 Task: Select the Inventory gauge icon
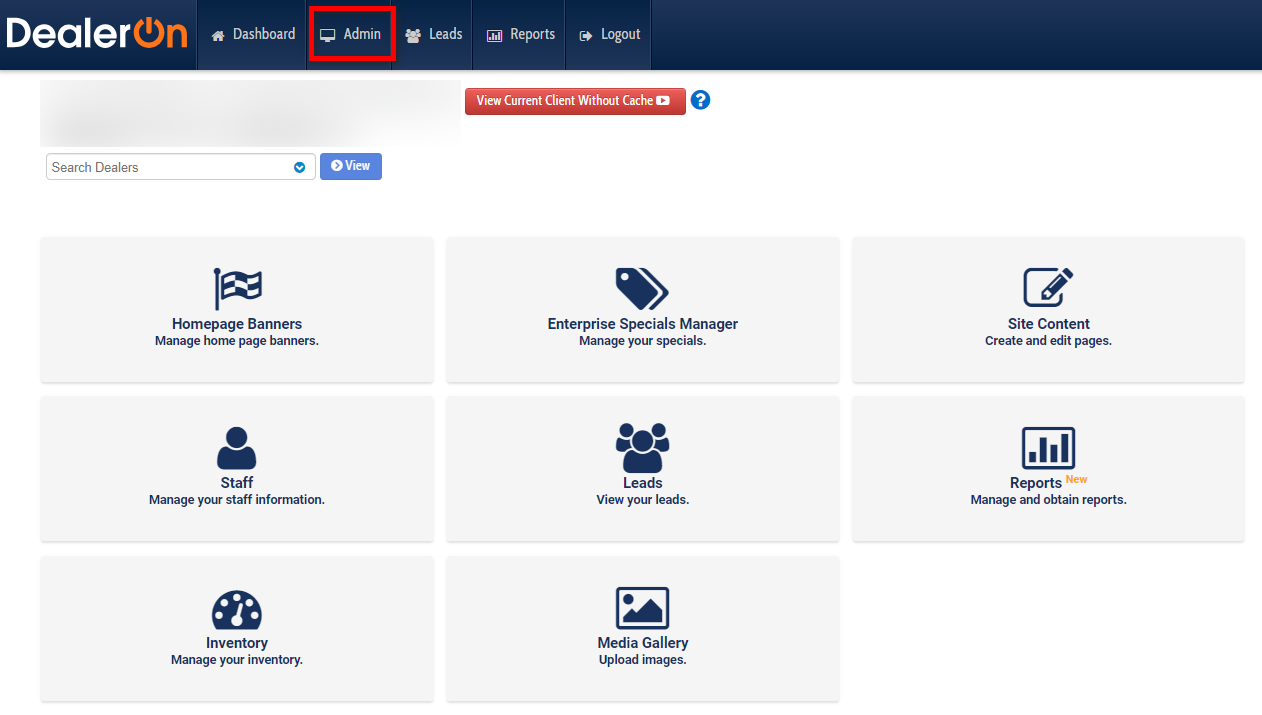(x=236, y=607)
